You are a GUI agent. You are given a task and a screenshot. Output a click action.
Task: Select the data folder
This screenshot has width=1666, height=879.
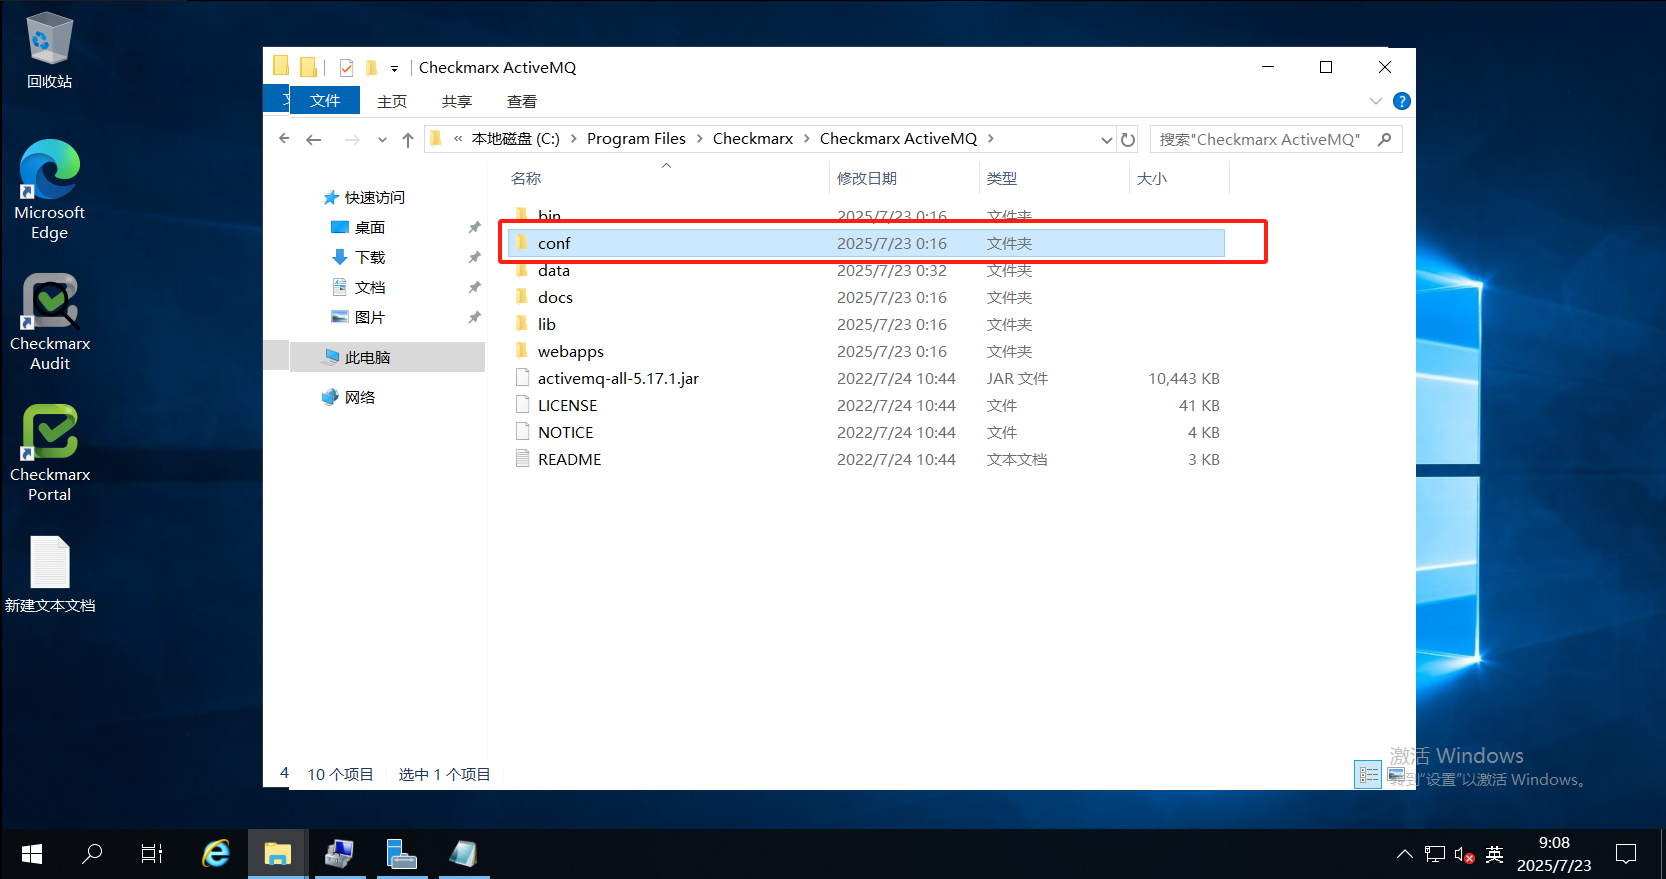(867, 270)
